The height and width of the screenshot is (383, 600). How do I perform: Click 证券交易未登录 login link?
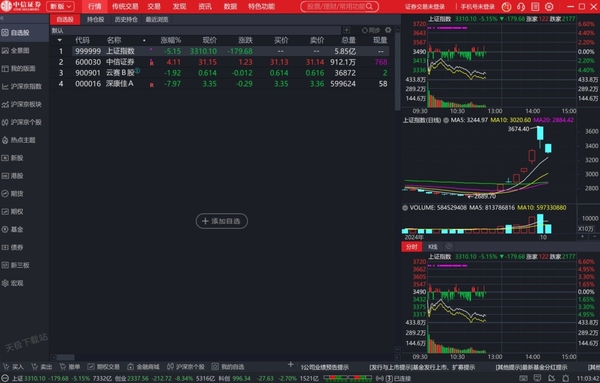pos(425,7)
